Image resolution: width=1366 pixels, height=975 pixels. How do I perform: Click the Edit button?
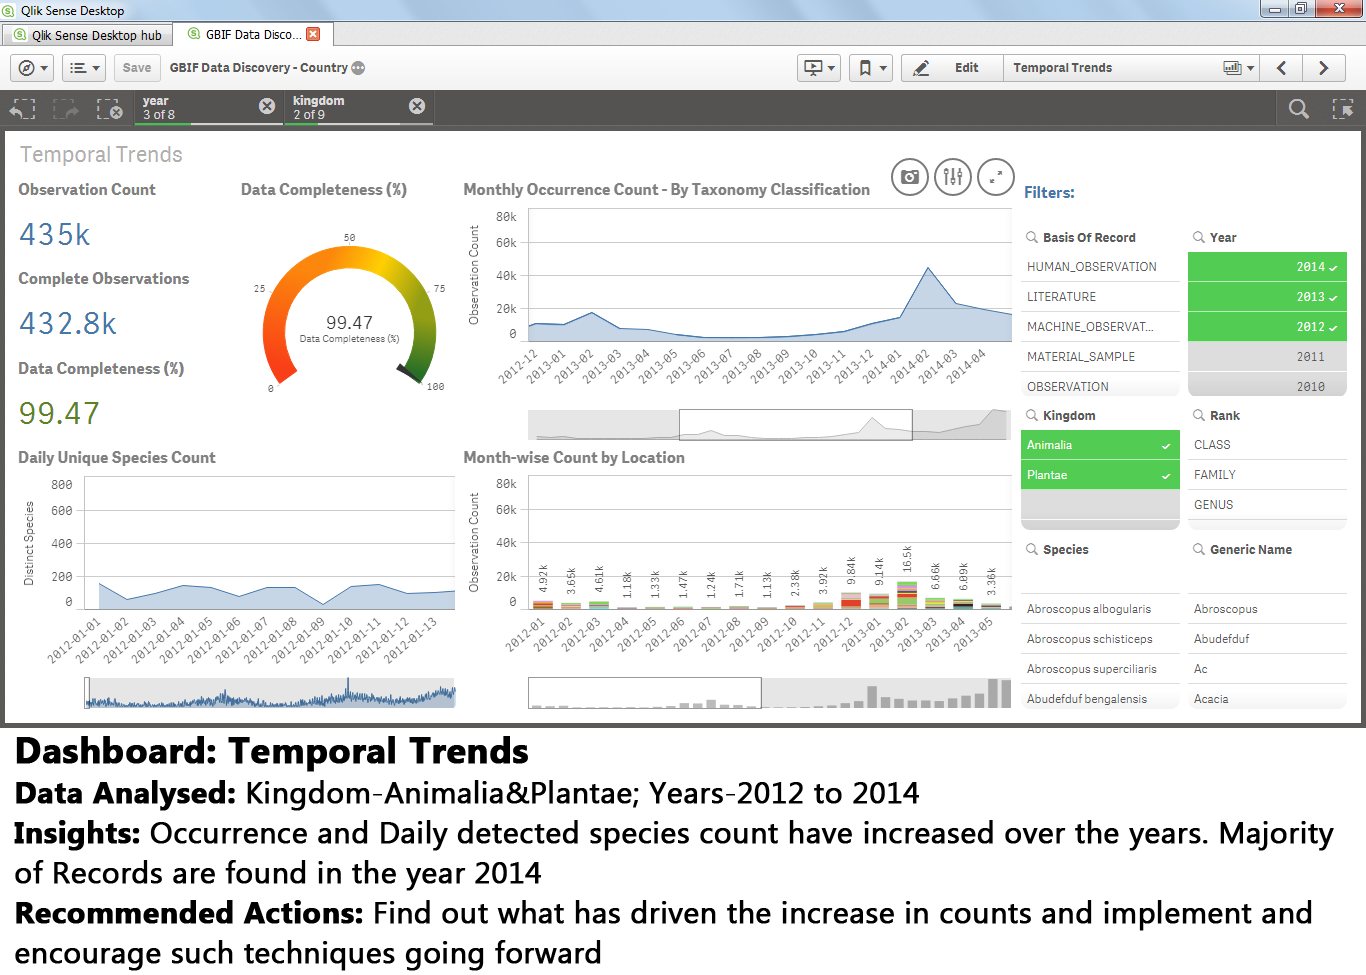952,68
